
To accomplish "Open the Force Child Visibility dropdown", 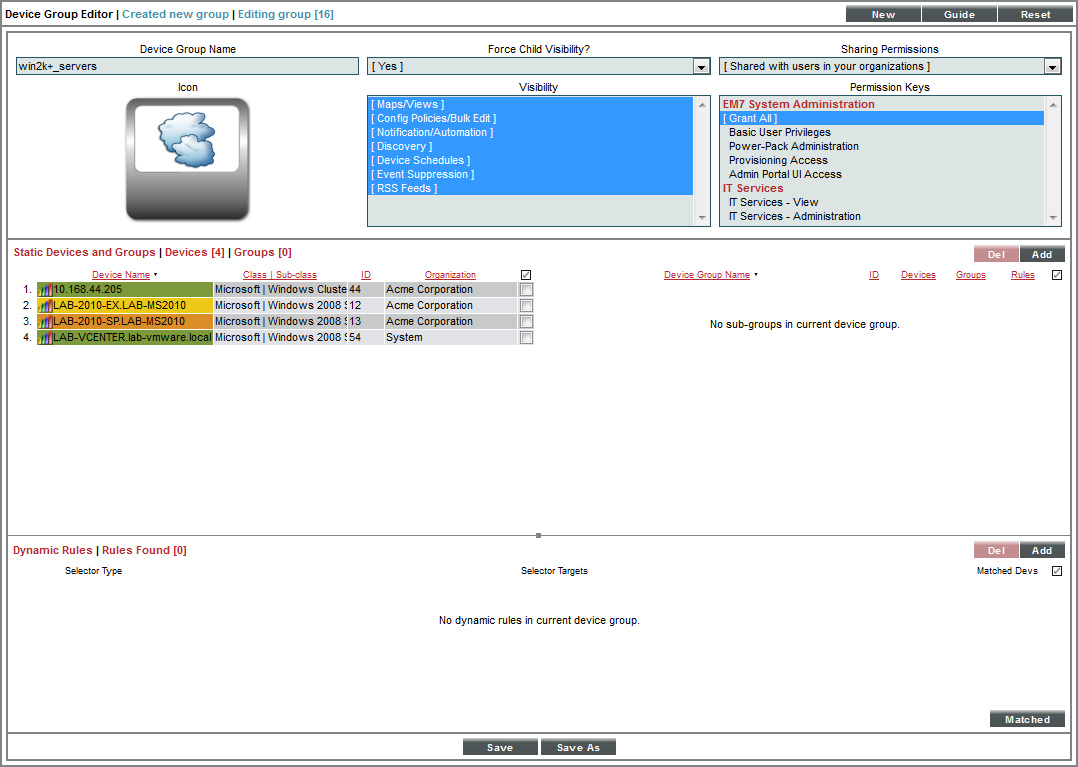I will pyautogui.click(x=701, y=65).
